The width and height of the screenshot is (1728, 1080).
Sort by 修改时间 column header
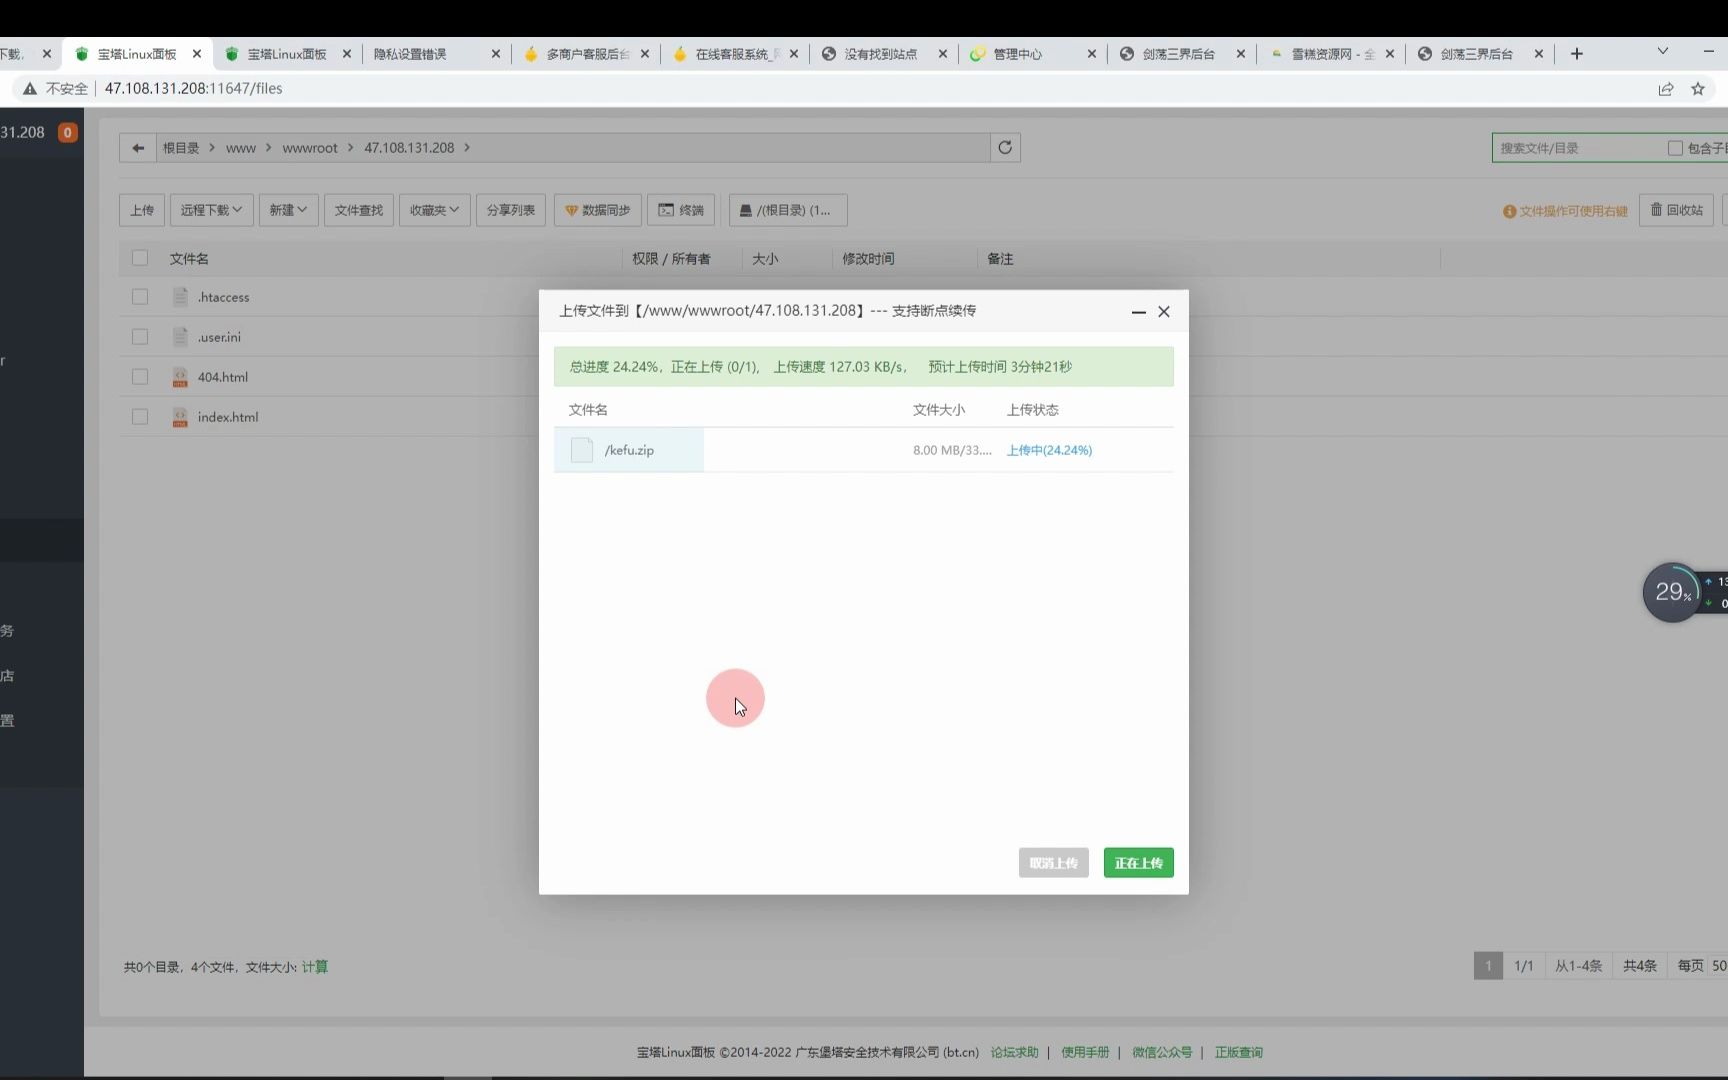pyautogui.click(x=868, y=259)
